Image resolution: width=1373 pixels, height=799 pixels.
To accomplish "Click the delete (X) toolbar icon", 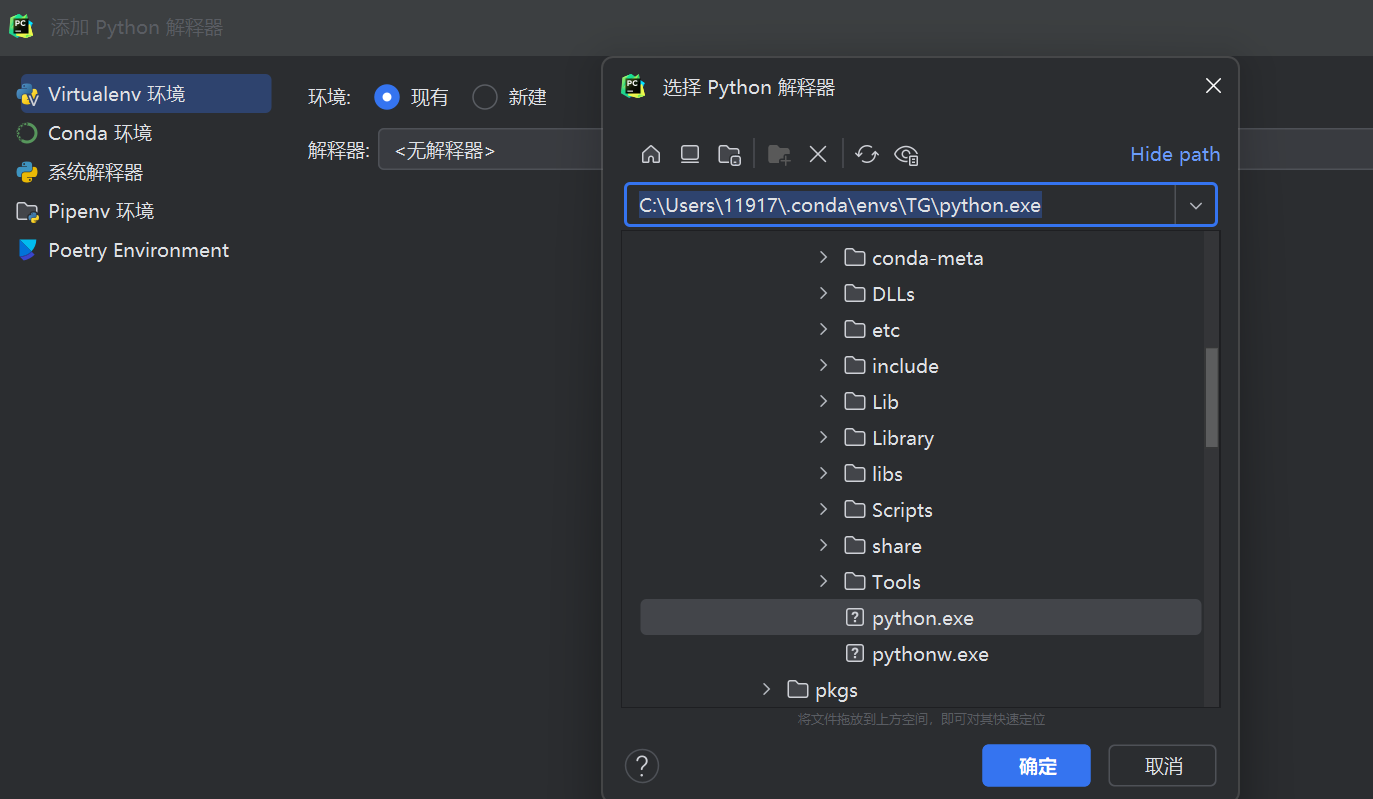I will (818, 154).
